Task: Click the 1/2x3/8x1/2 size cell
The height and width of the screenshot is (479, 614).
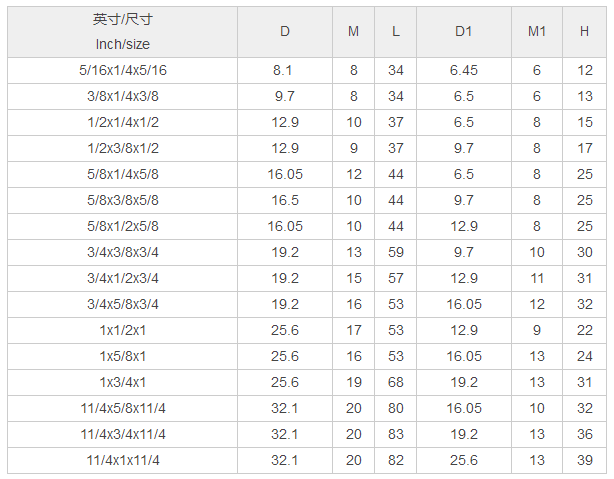Action: [122, 148]
